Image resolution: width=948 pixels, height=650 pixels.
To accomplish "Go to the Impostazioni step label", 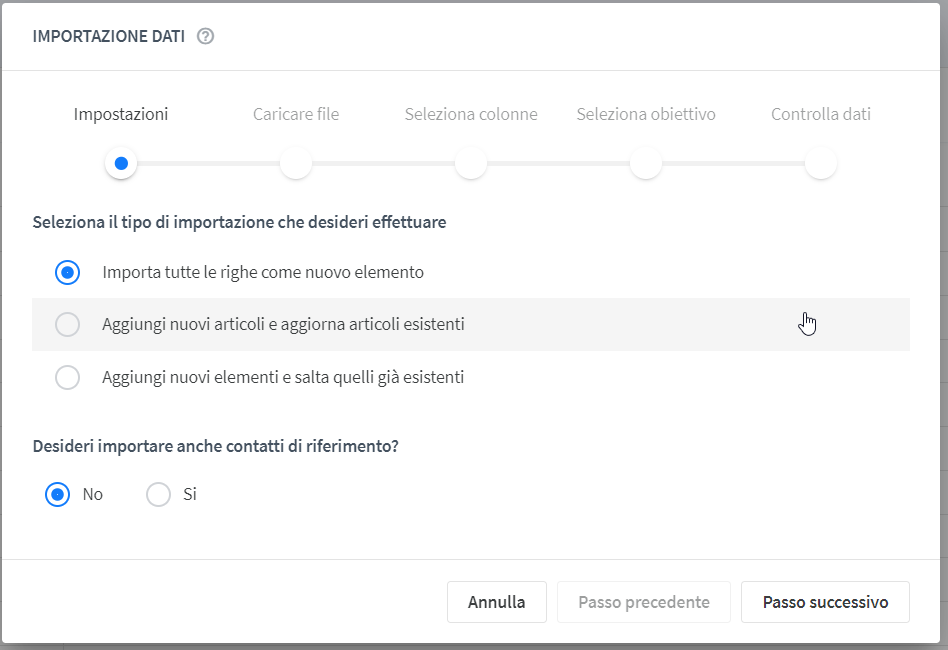I will (x=121, y=114).
